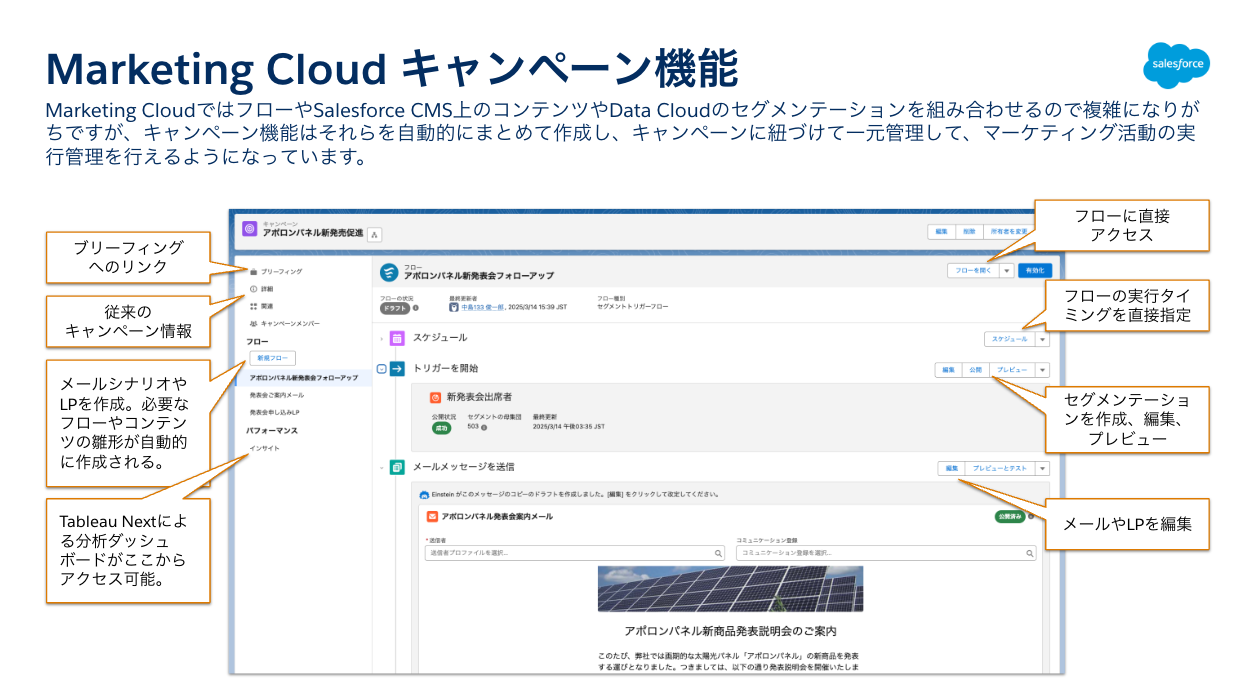The image size is (1251, 693).
Task: Open the 中島133 俊一郎 user link
Action: (480, 308)
